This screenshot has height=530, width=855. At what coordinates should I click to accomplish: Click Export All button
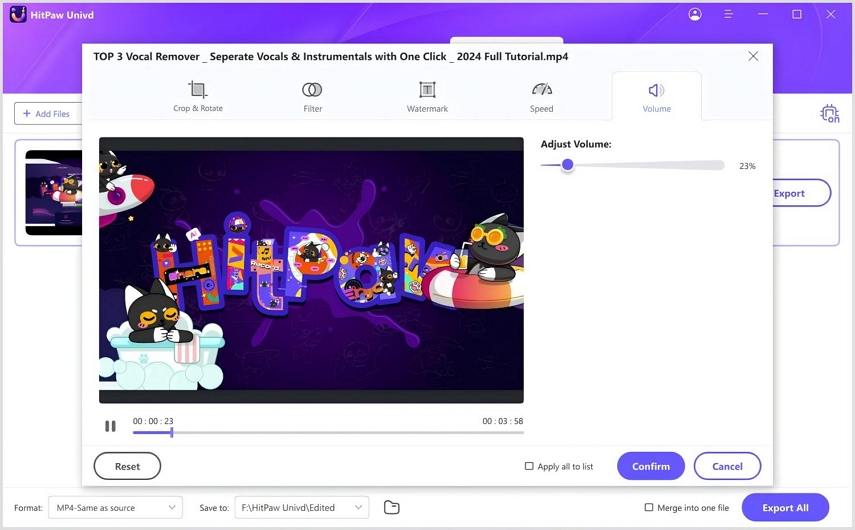pos(785,508)
